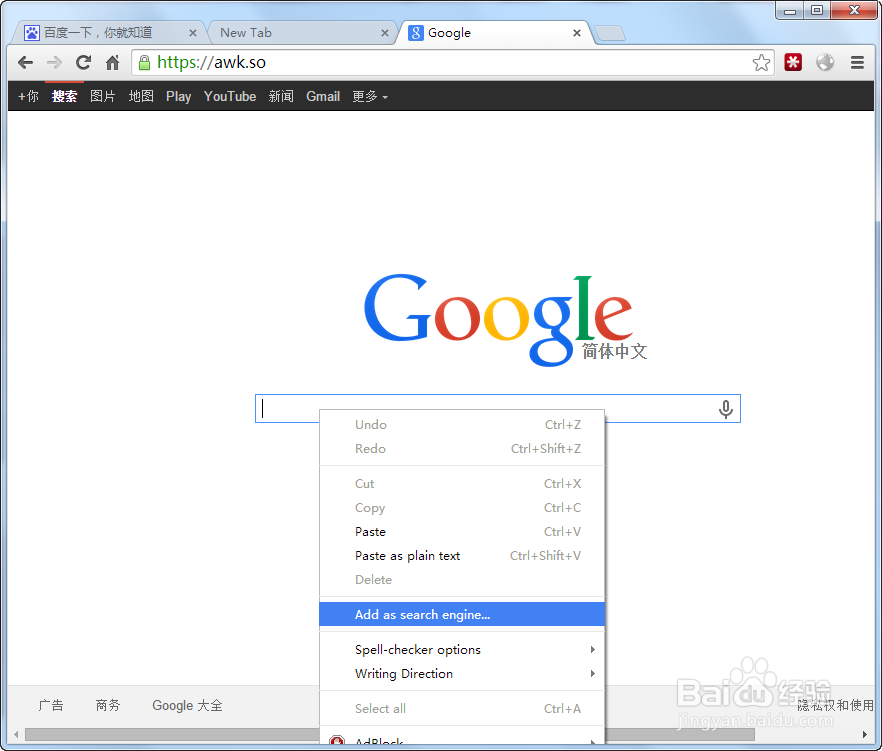882x751 pixels.
Task: Open the Chrome hamburger menu
Action: click(x=857, y=62)
